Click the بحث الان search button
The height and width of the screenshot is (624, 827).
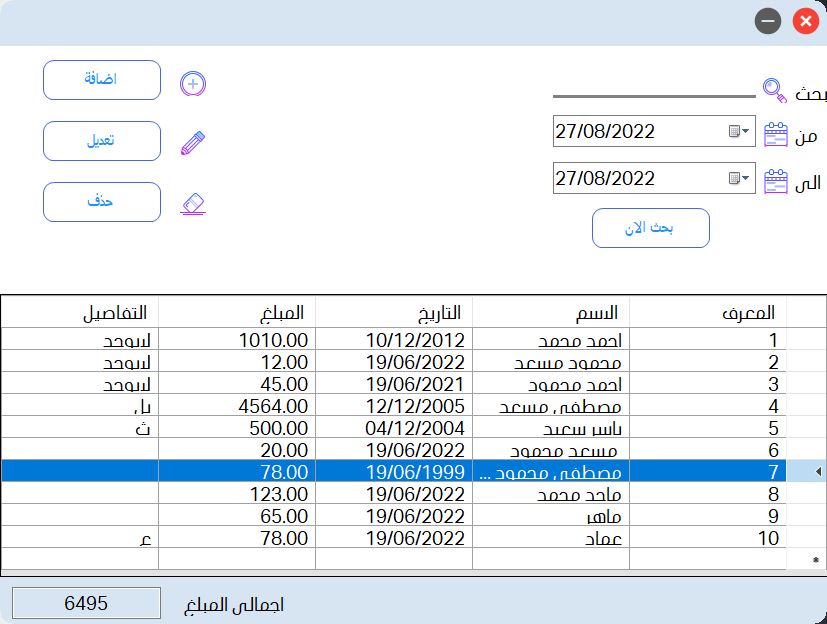[650, 228]
